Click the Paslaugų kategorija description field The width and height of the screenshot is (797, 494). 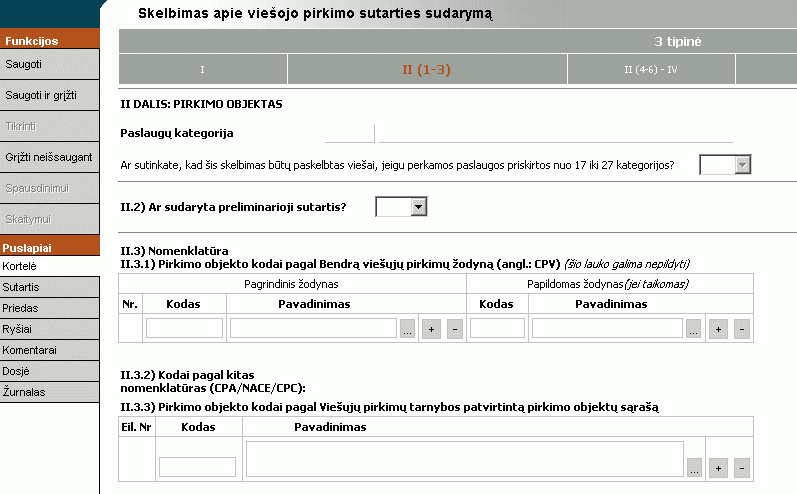coord(555,133)
